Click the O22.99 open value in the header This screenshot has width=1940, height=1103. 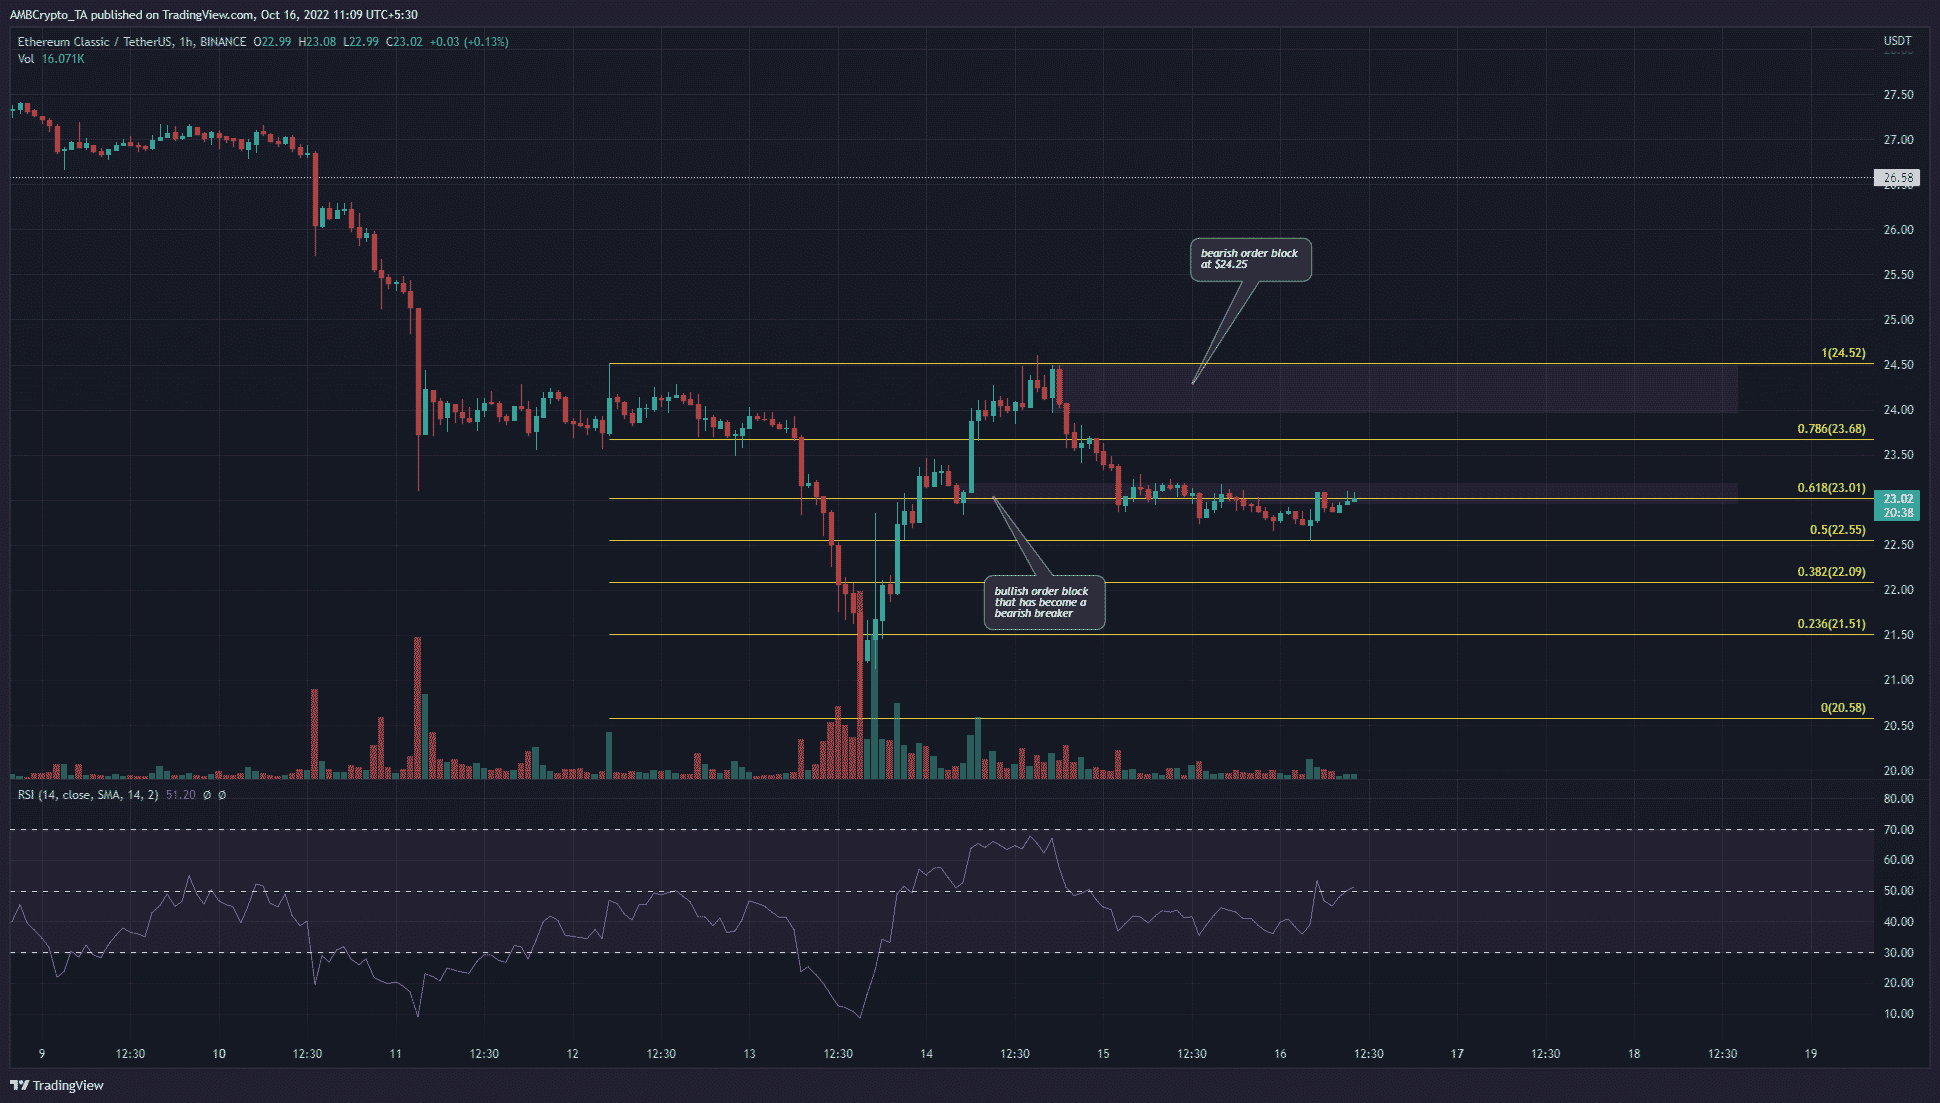[x=272, y=42]
